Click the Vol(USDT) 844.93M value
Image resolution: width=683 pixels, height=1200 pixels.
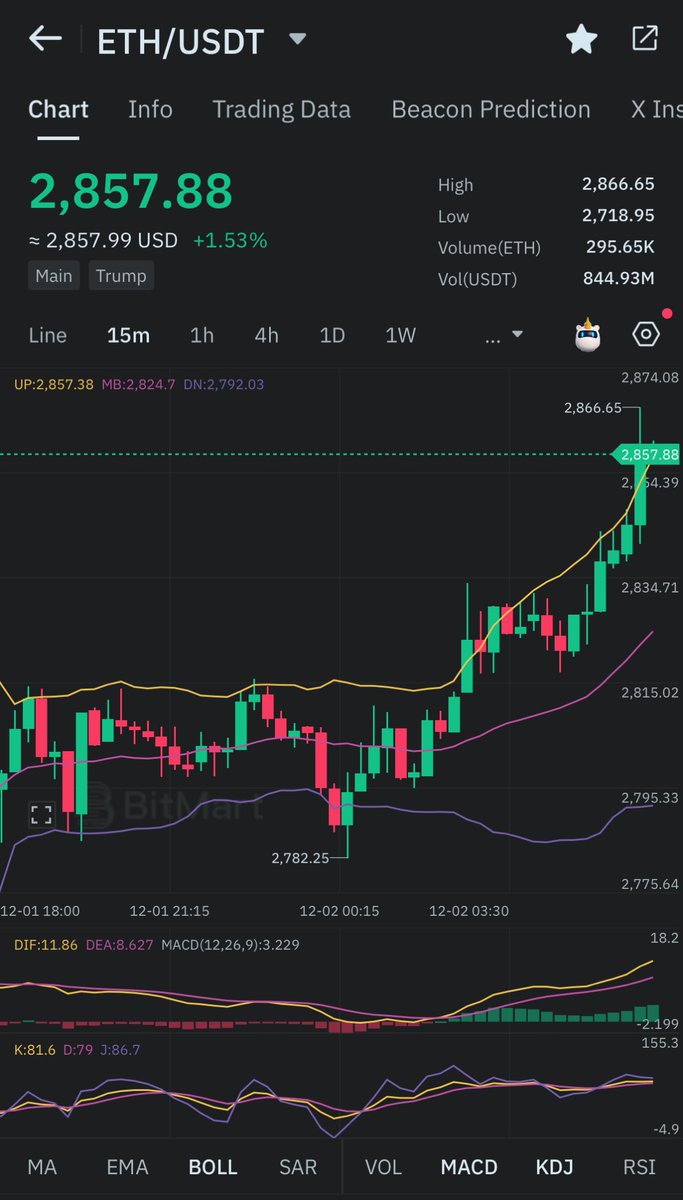[619, 278]
